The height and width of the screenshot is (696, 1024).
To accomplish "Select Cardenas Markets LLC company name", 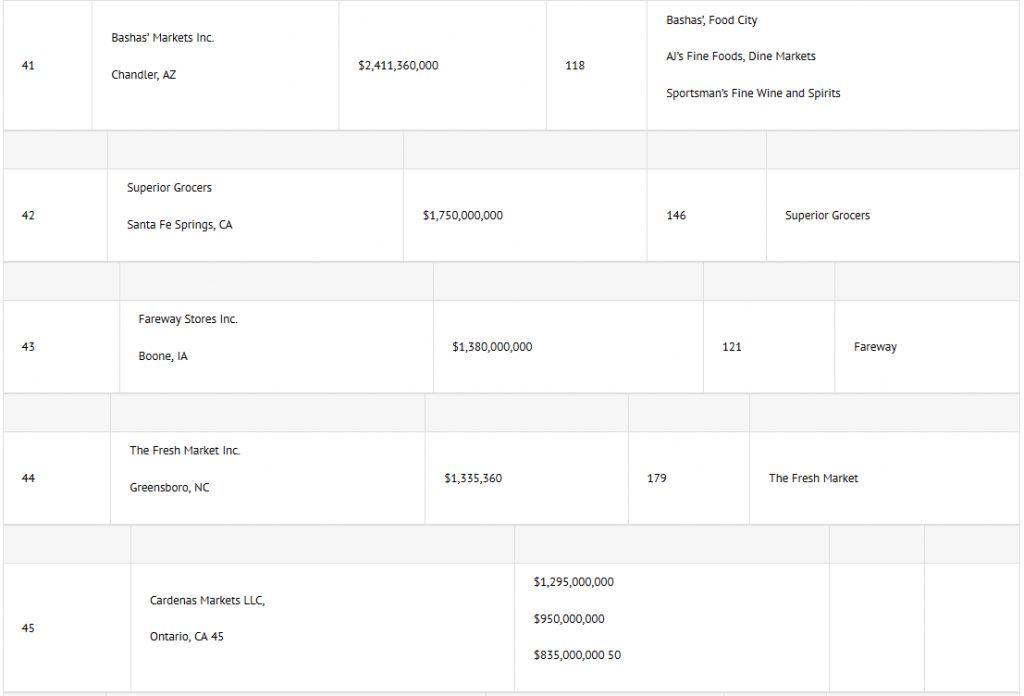I will [x=207, y=601].
